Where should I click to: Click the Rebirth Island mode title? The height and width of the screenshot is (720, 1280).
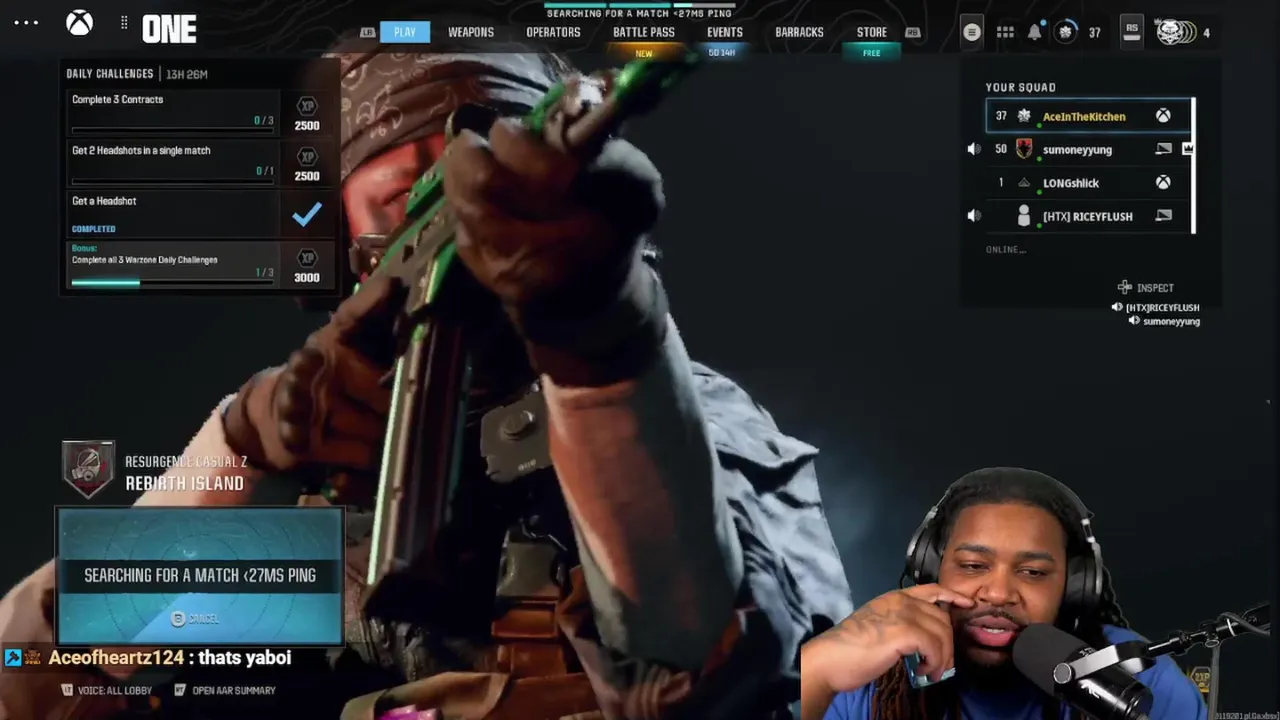[185, 483]
